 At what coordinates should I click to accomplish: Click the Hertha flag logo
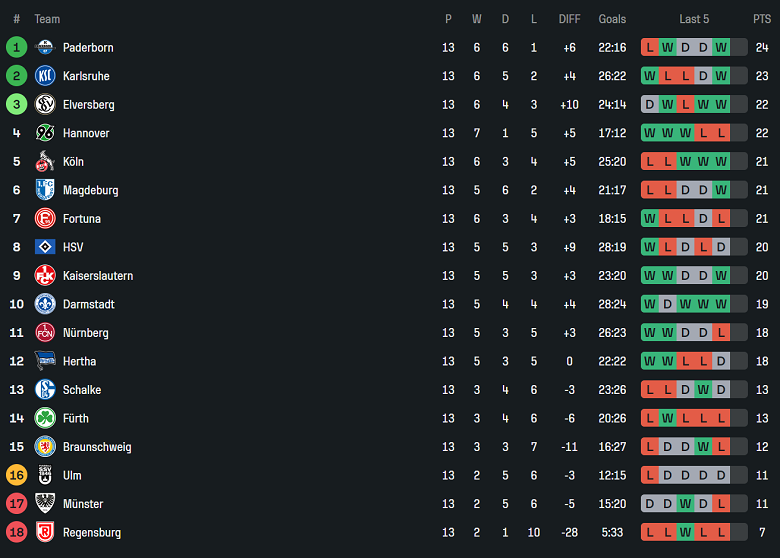[x=44, y=361]
